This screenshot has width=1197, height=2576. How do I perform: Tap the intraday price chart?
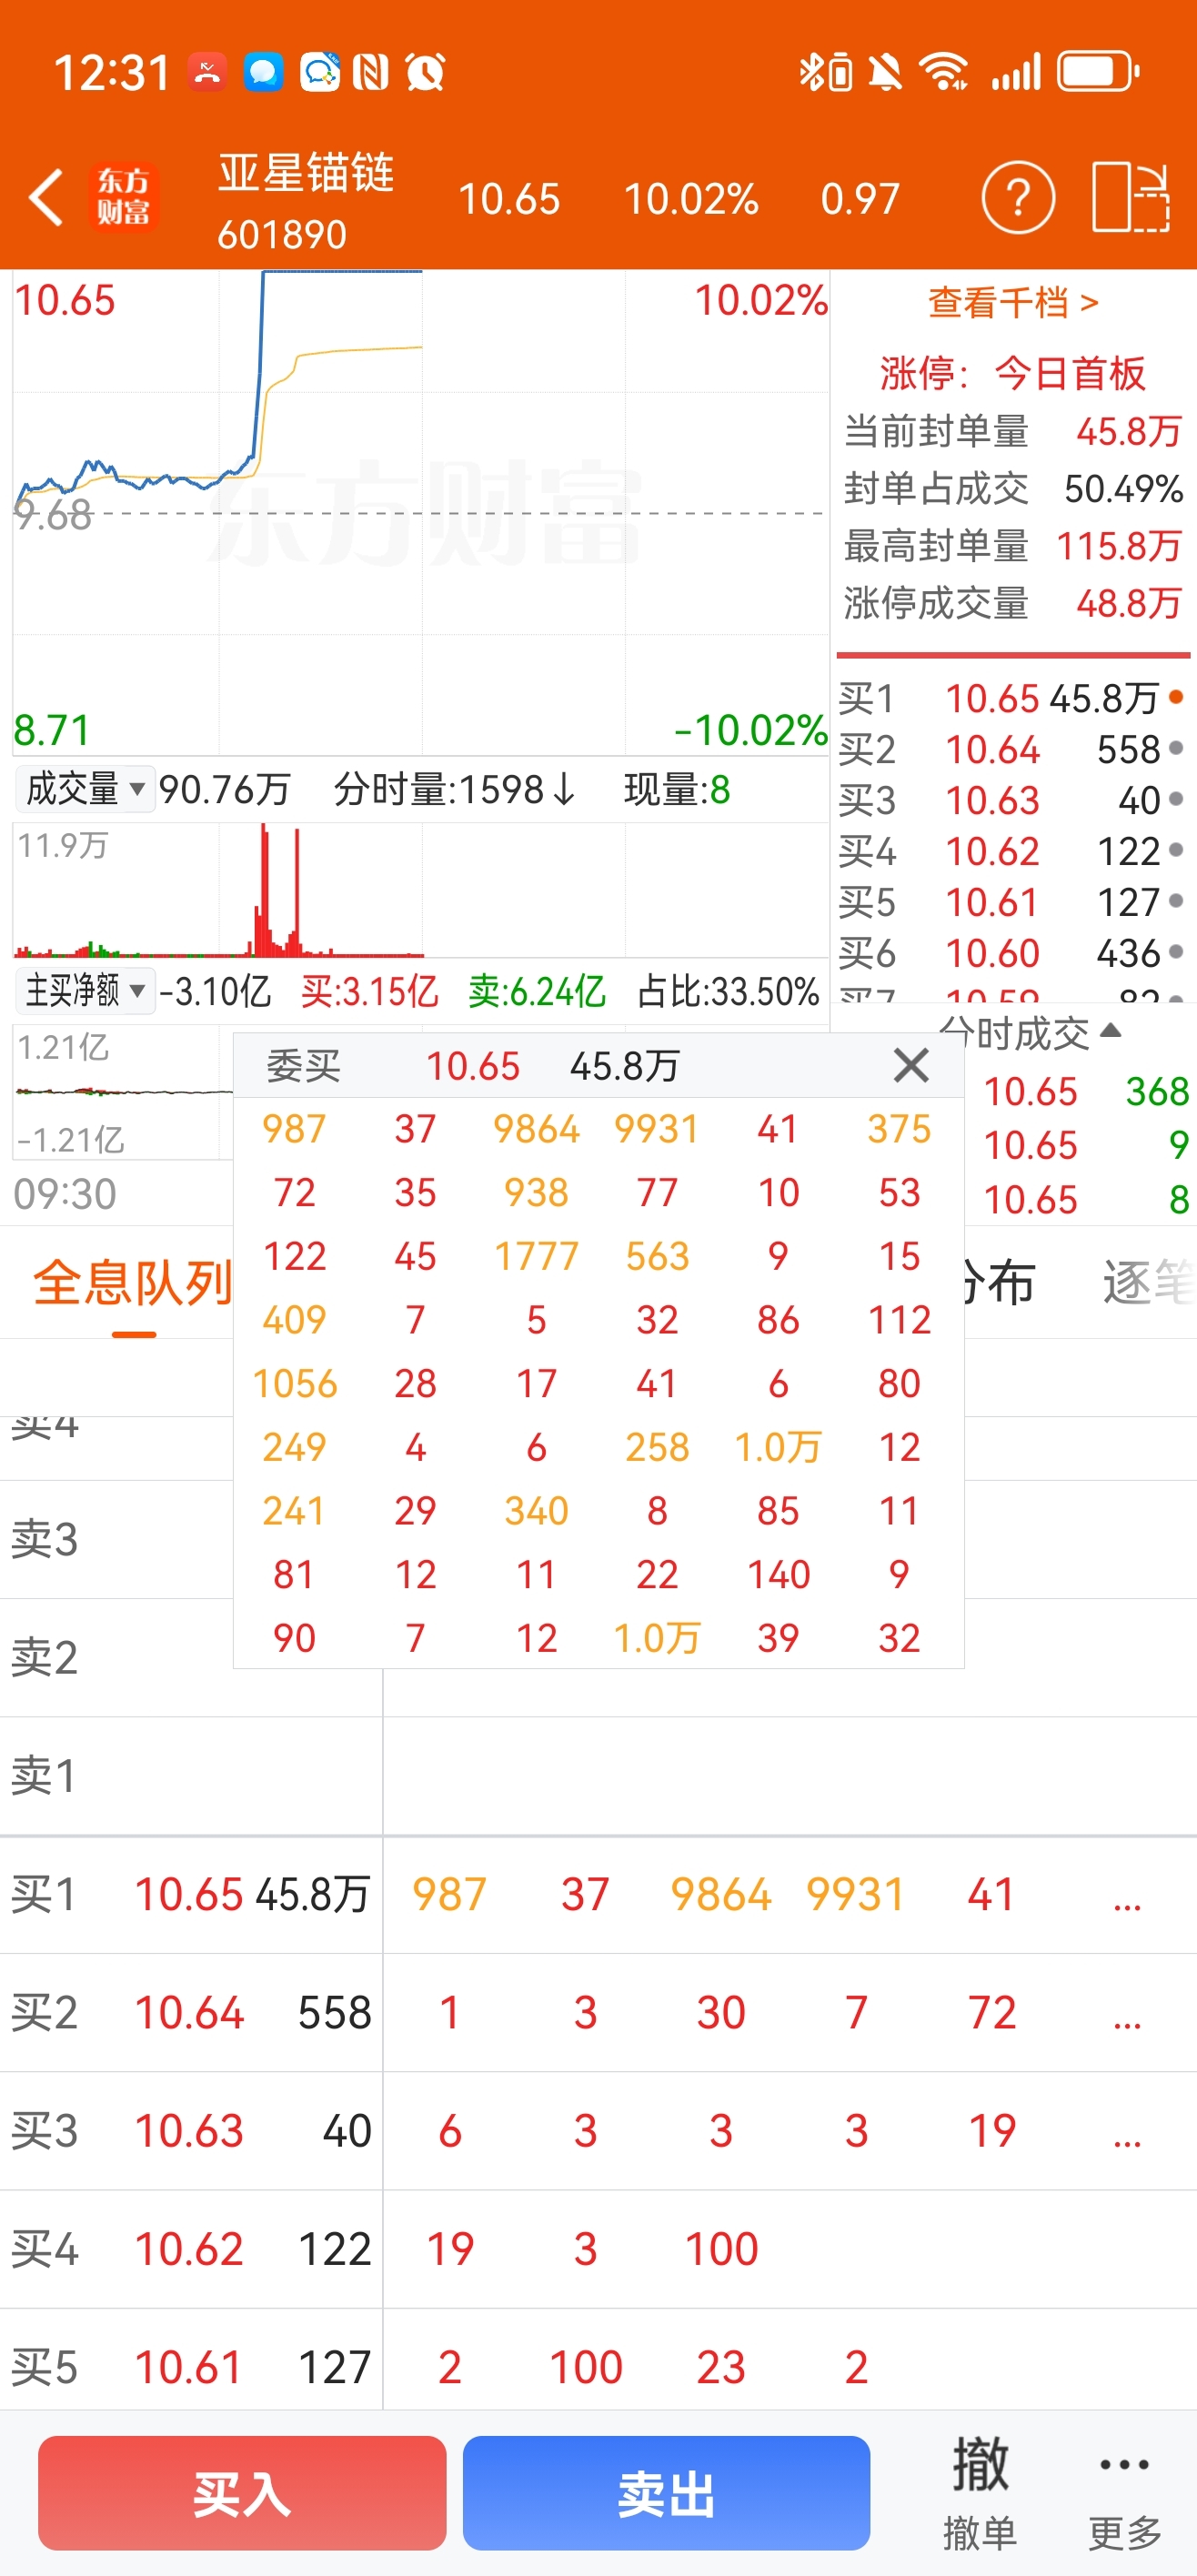coord(420,512)
